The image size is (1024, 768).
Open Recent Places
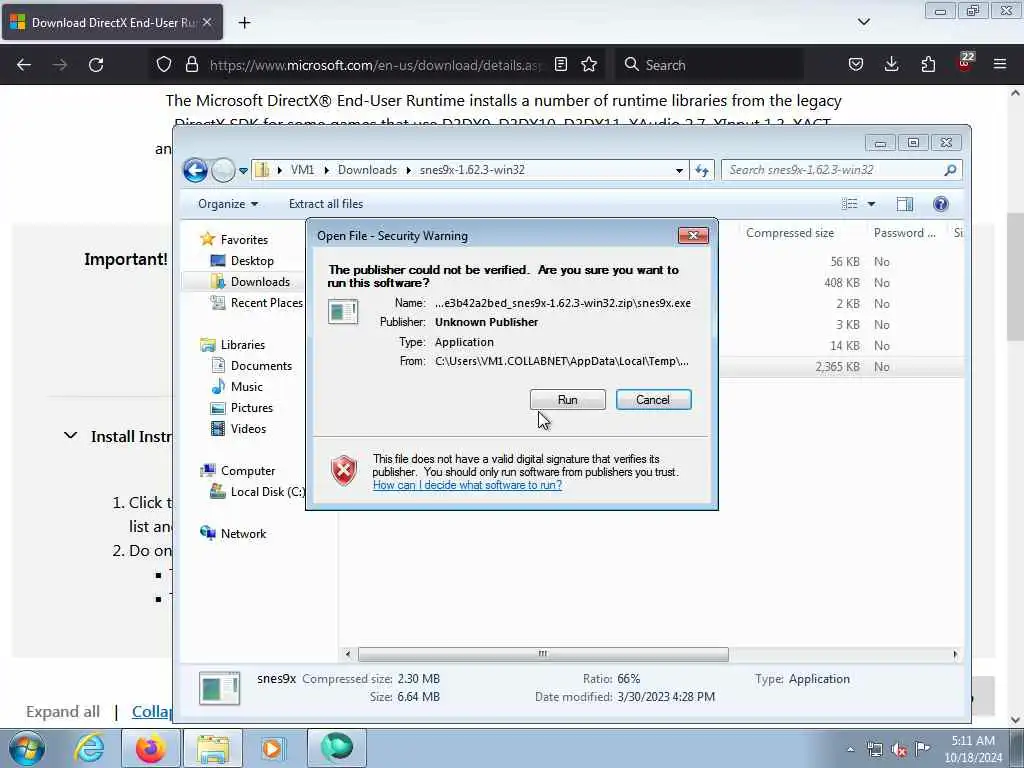(x=266, y=302)
